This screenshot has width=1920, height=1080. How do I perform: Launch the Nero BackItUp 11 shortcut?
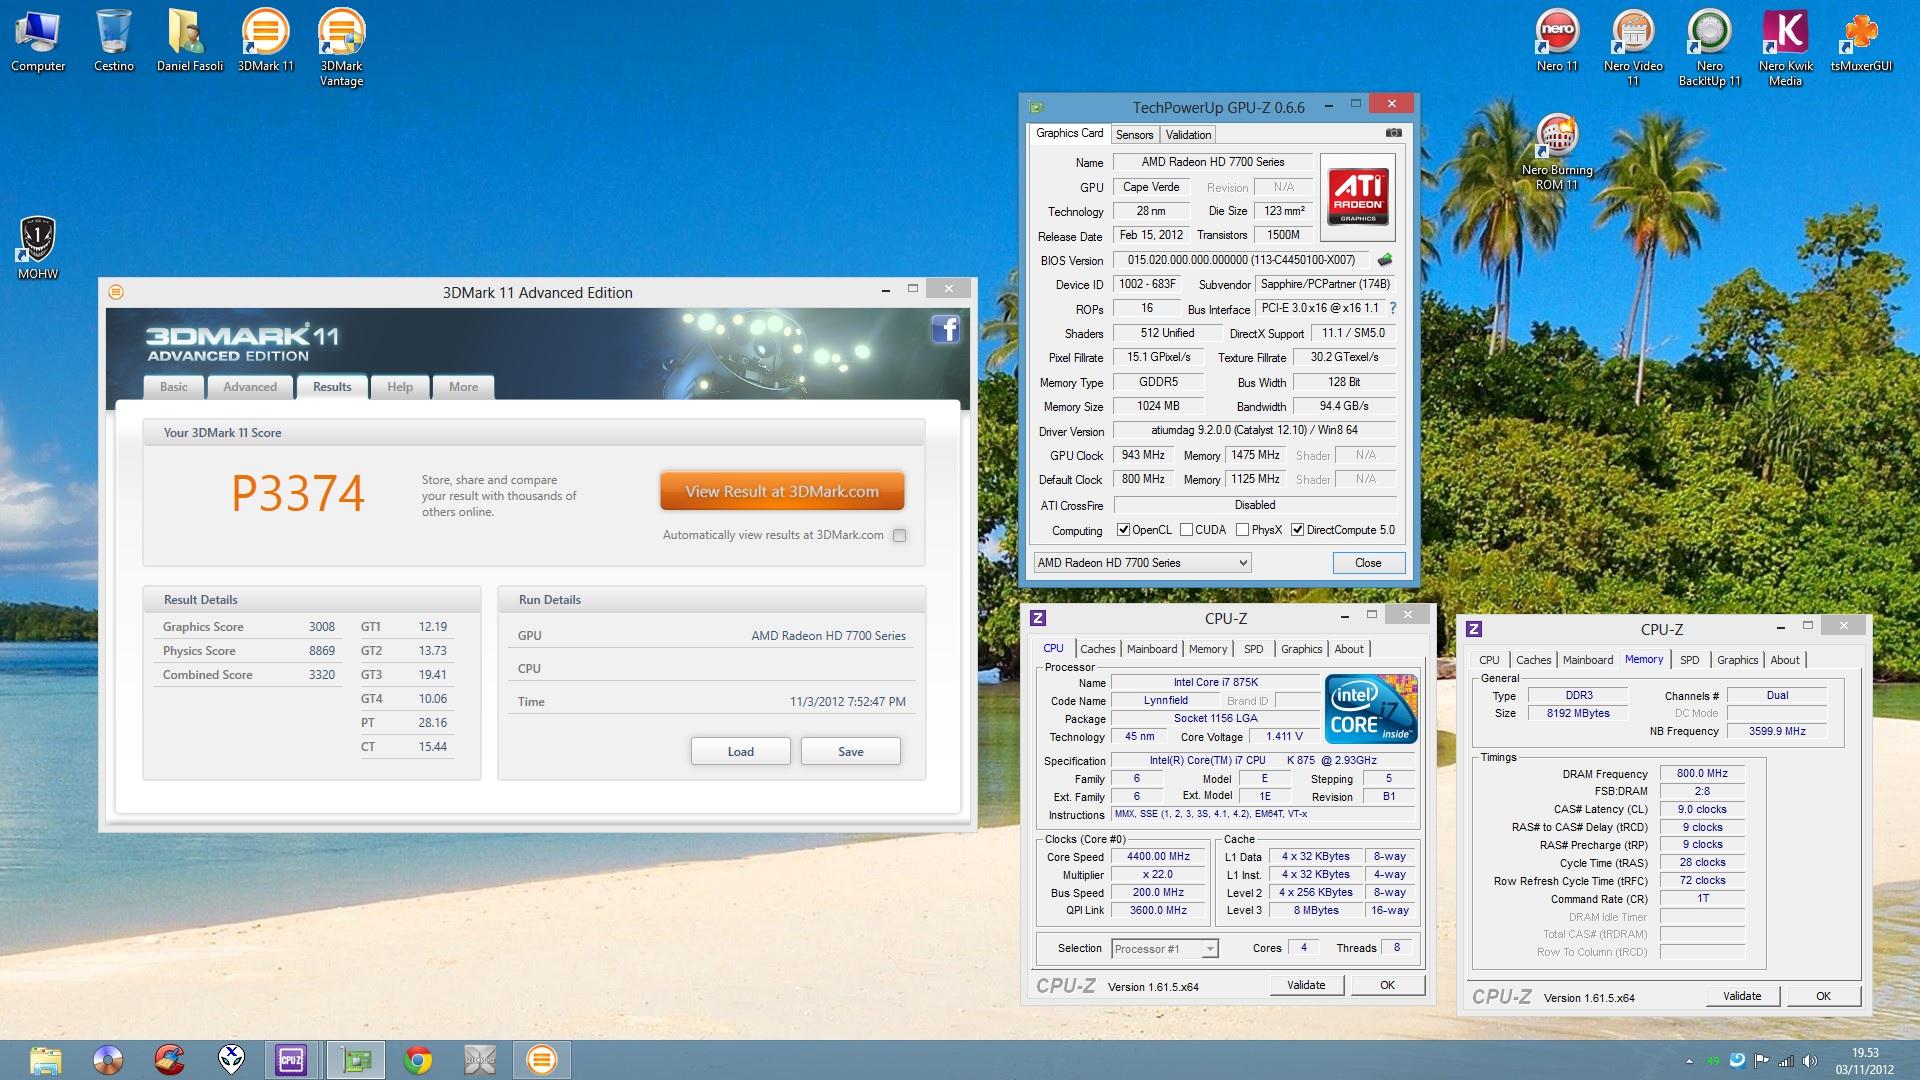(1709, 48)
